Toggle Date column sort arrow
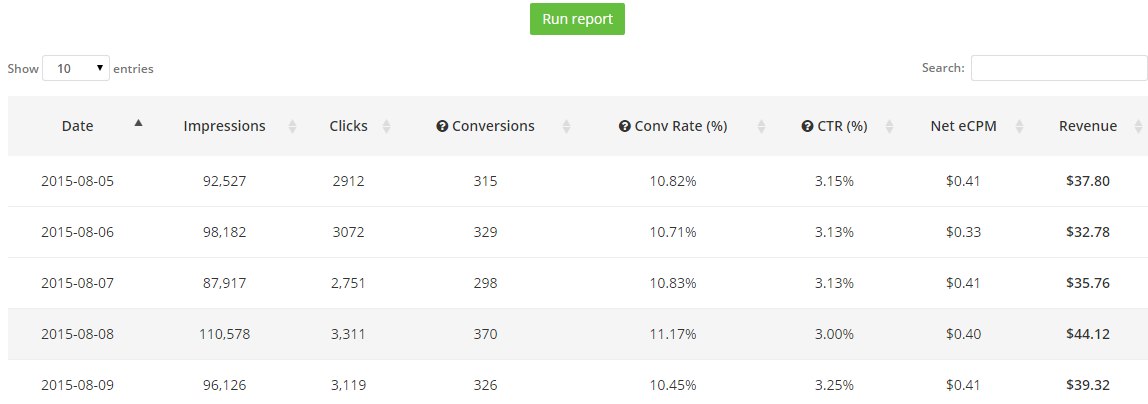 pyautogui.click(x=138, y=123)
